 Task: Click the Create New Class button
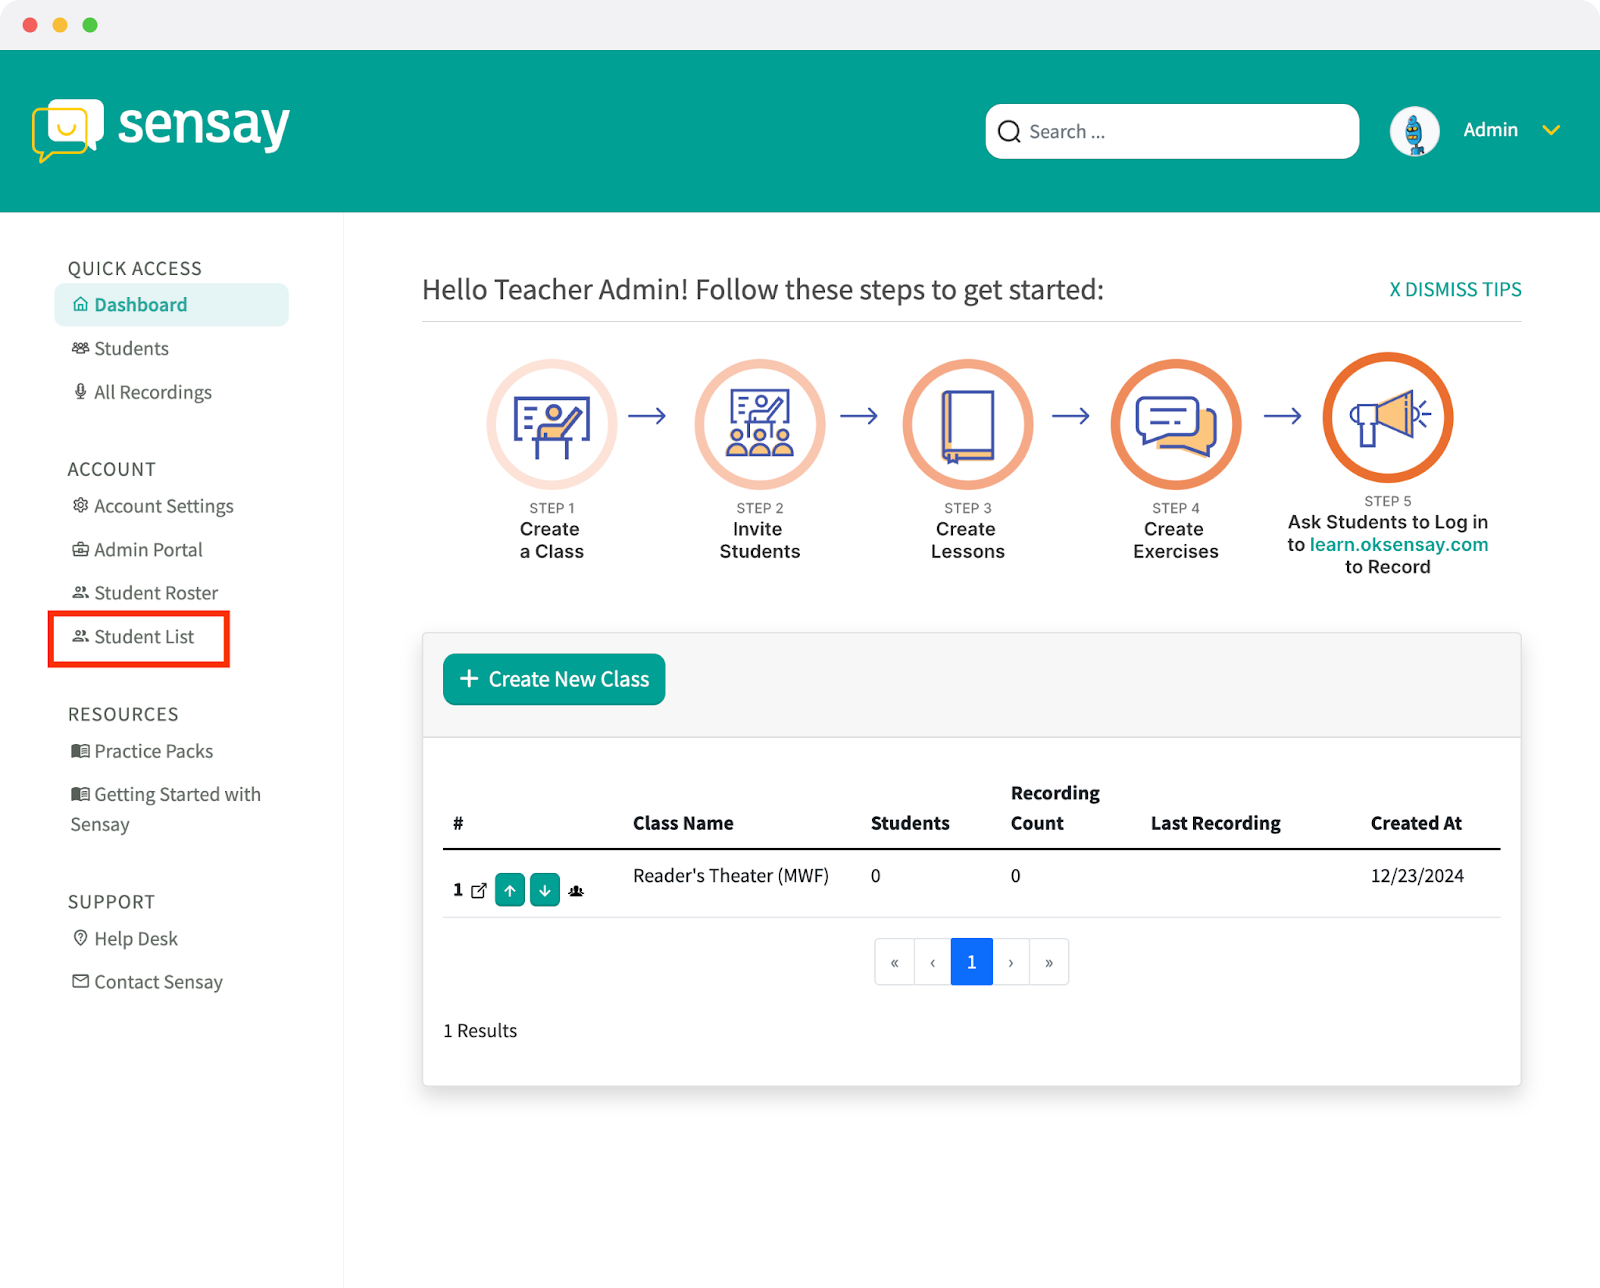pos(554,679)
